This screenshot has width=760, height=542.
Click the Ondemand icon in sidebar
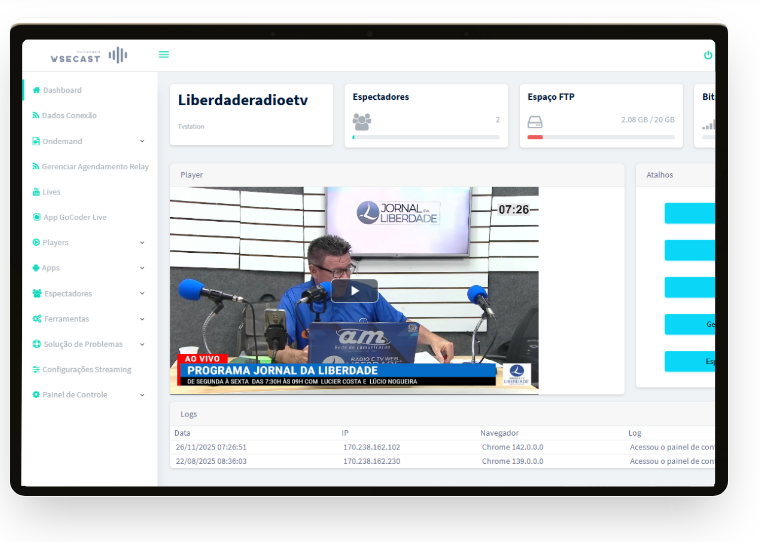click(36, 141)
